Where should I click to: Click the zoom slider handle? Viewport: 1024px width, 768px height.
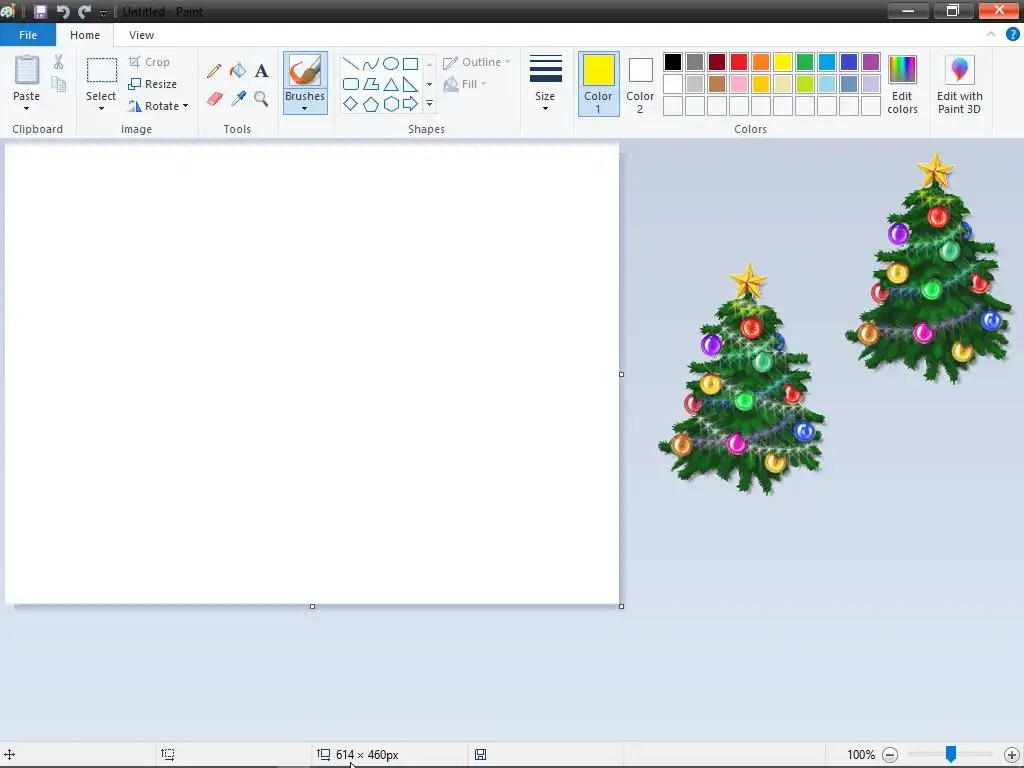(951, 754)
